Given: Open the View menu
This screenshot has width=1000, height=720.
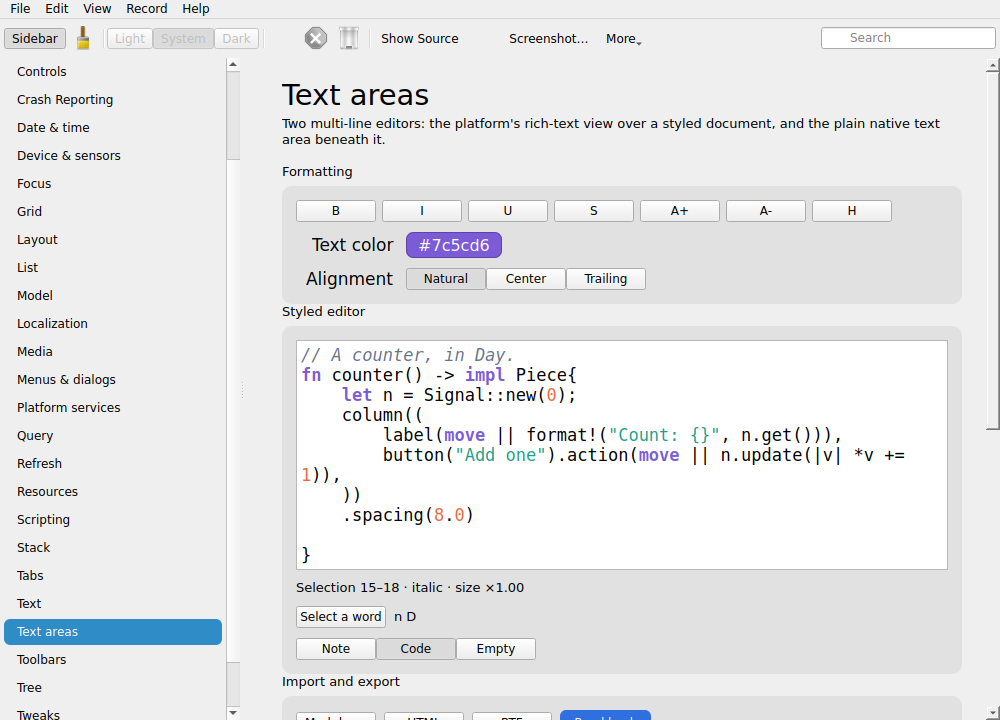Looking at the screenshot, I should (97, 8).
